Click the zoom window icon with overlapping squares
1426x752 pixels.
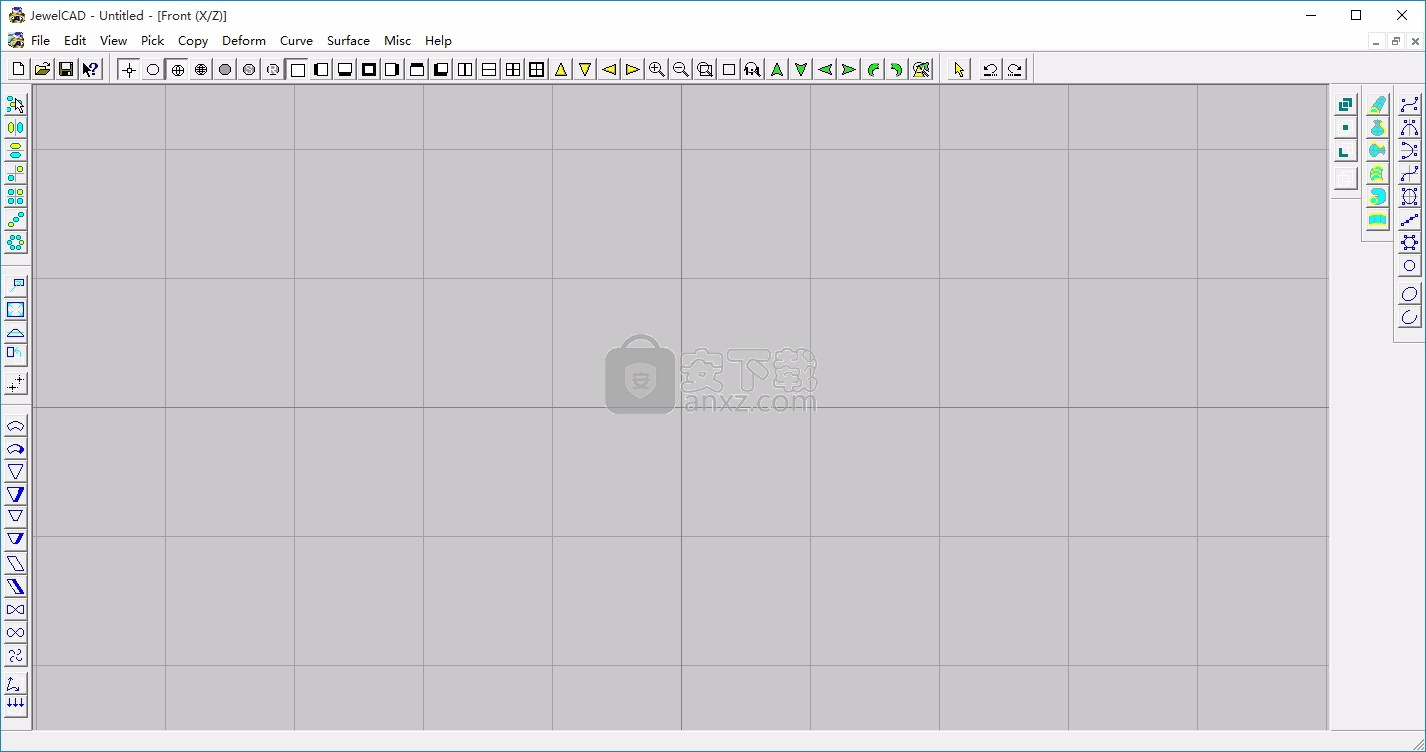tap(705, 69)
